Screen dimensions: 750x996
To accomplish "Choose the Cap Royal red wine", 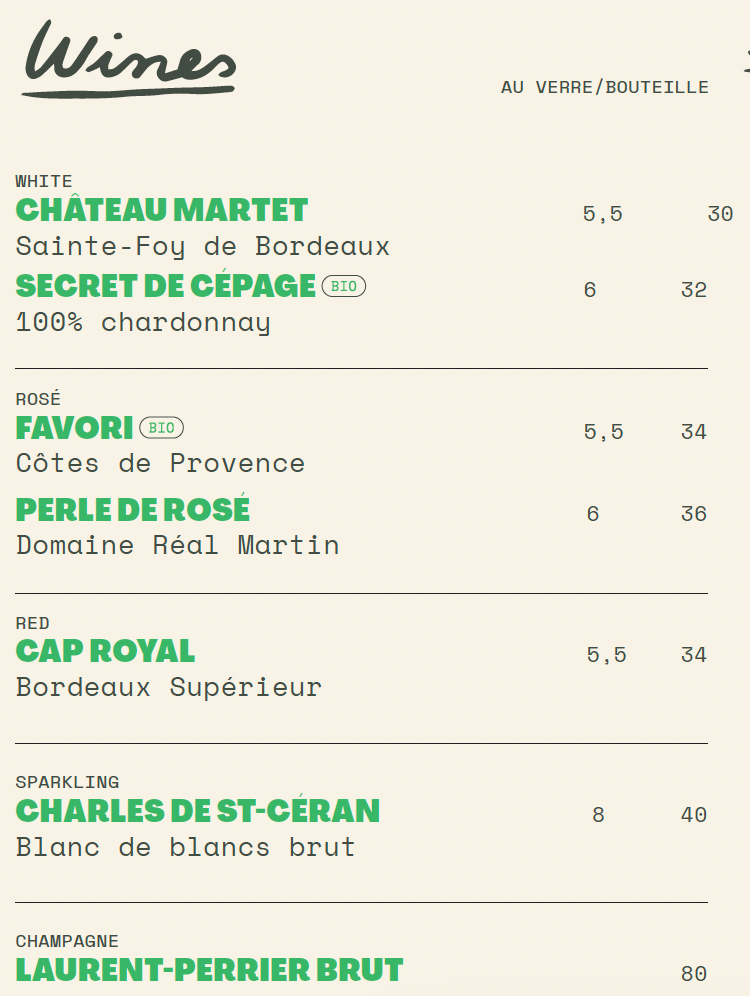I will tap(105, 652).
